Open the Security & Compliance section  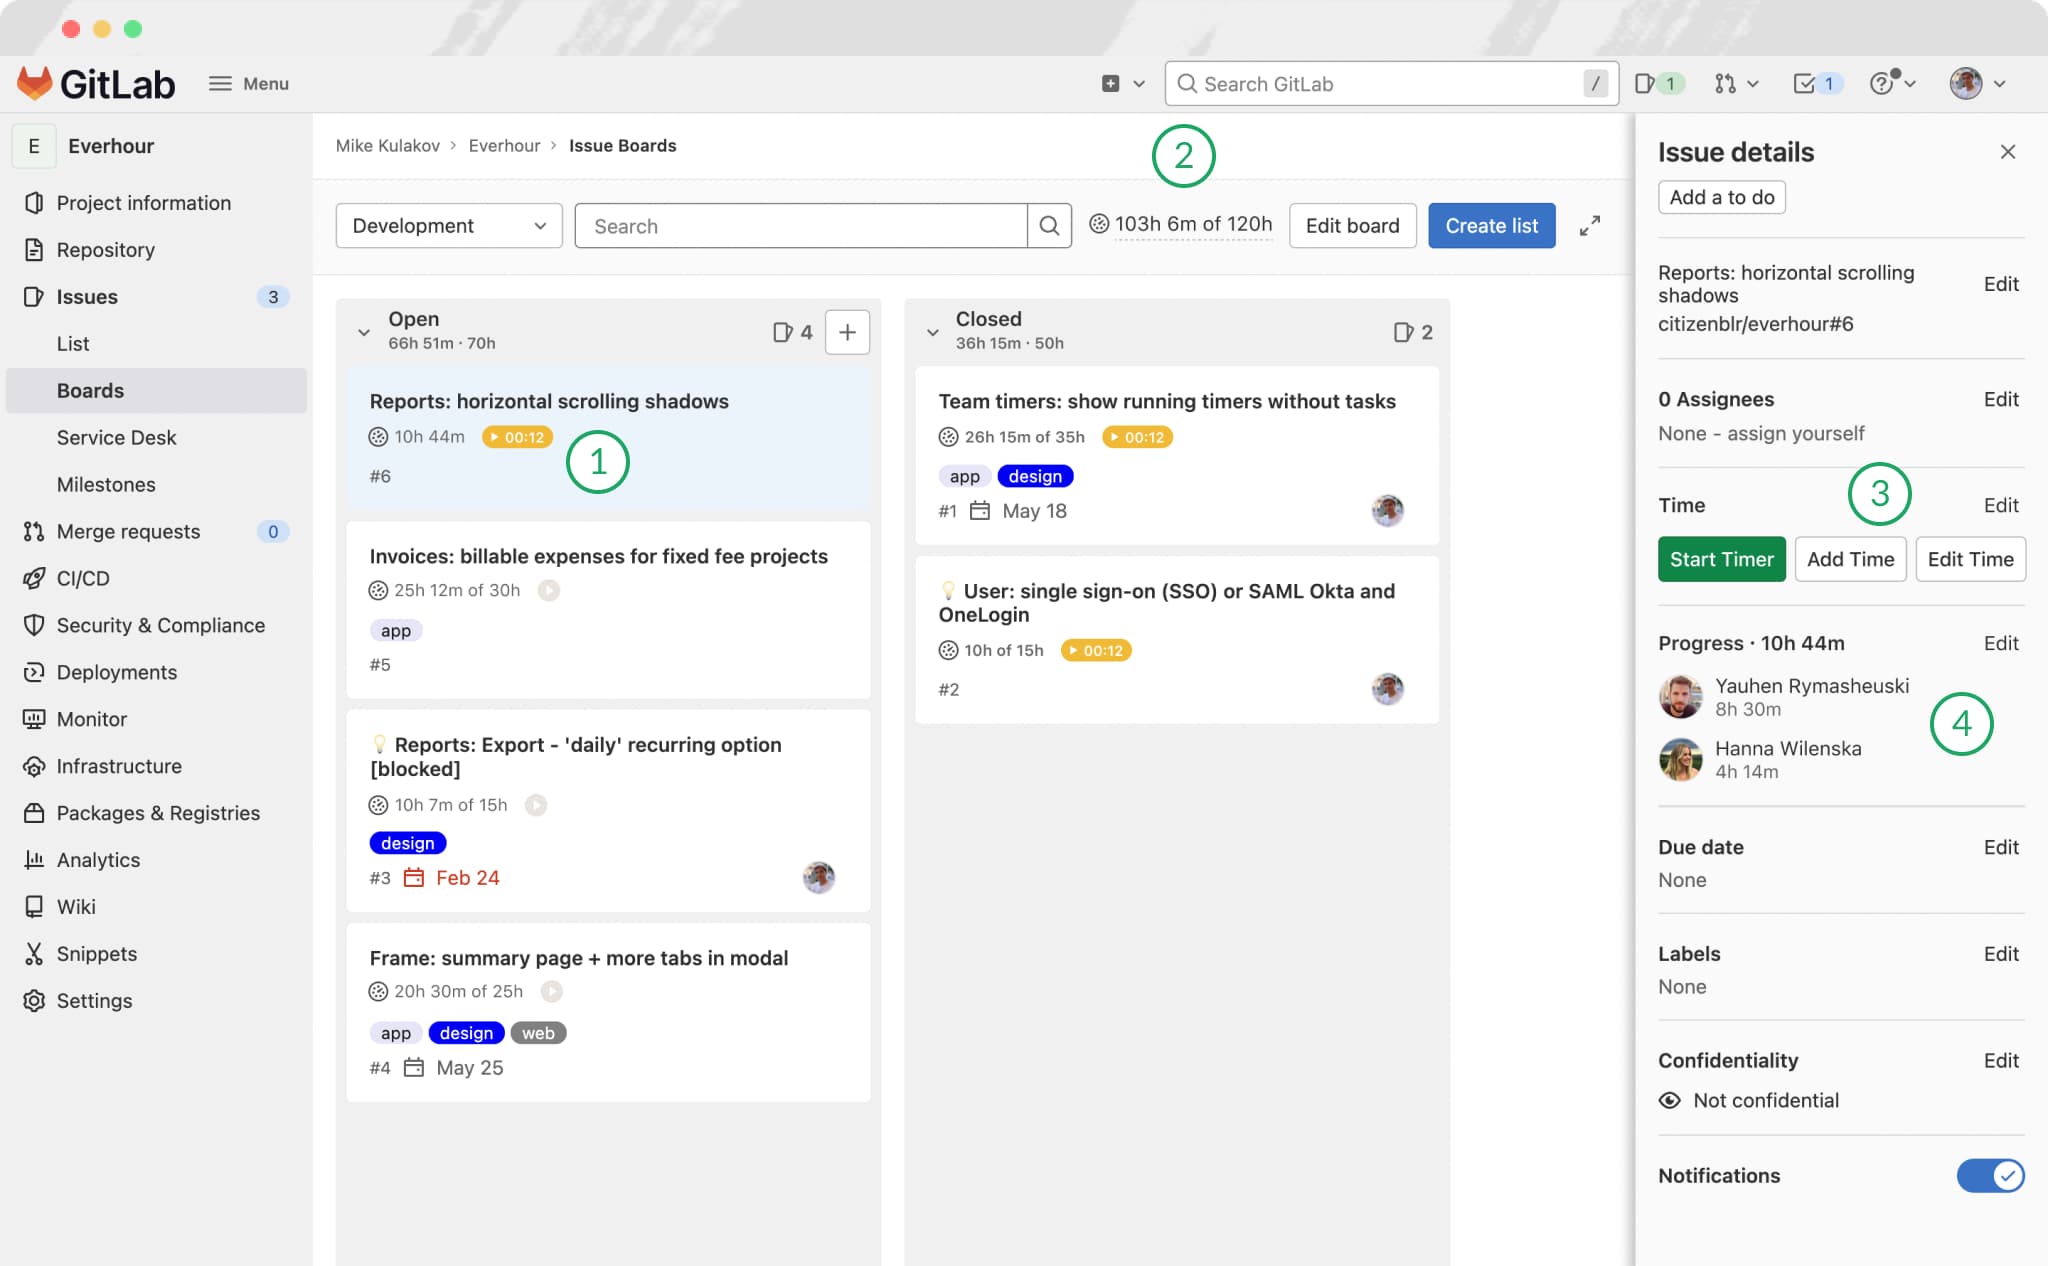pyautogui.click(x=161, y=625)
